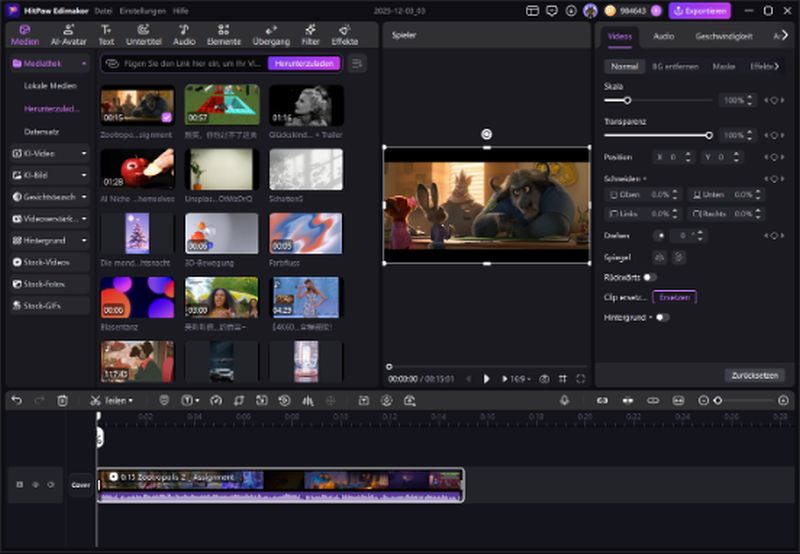Viewport: 800px width, 554px height.
Task: Click the trash delete icon in timeline toolbar
Action: tap(62, 400)
